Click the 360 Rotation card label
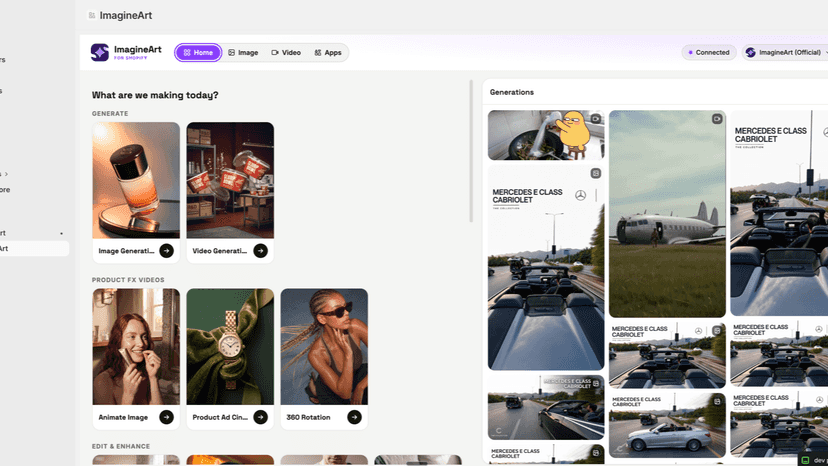 coord(308,417)
